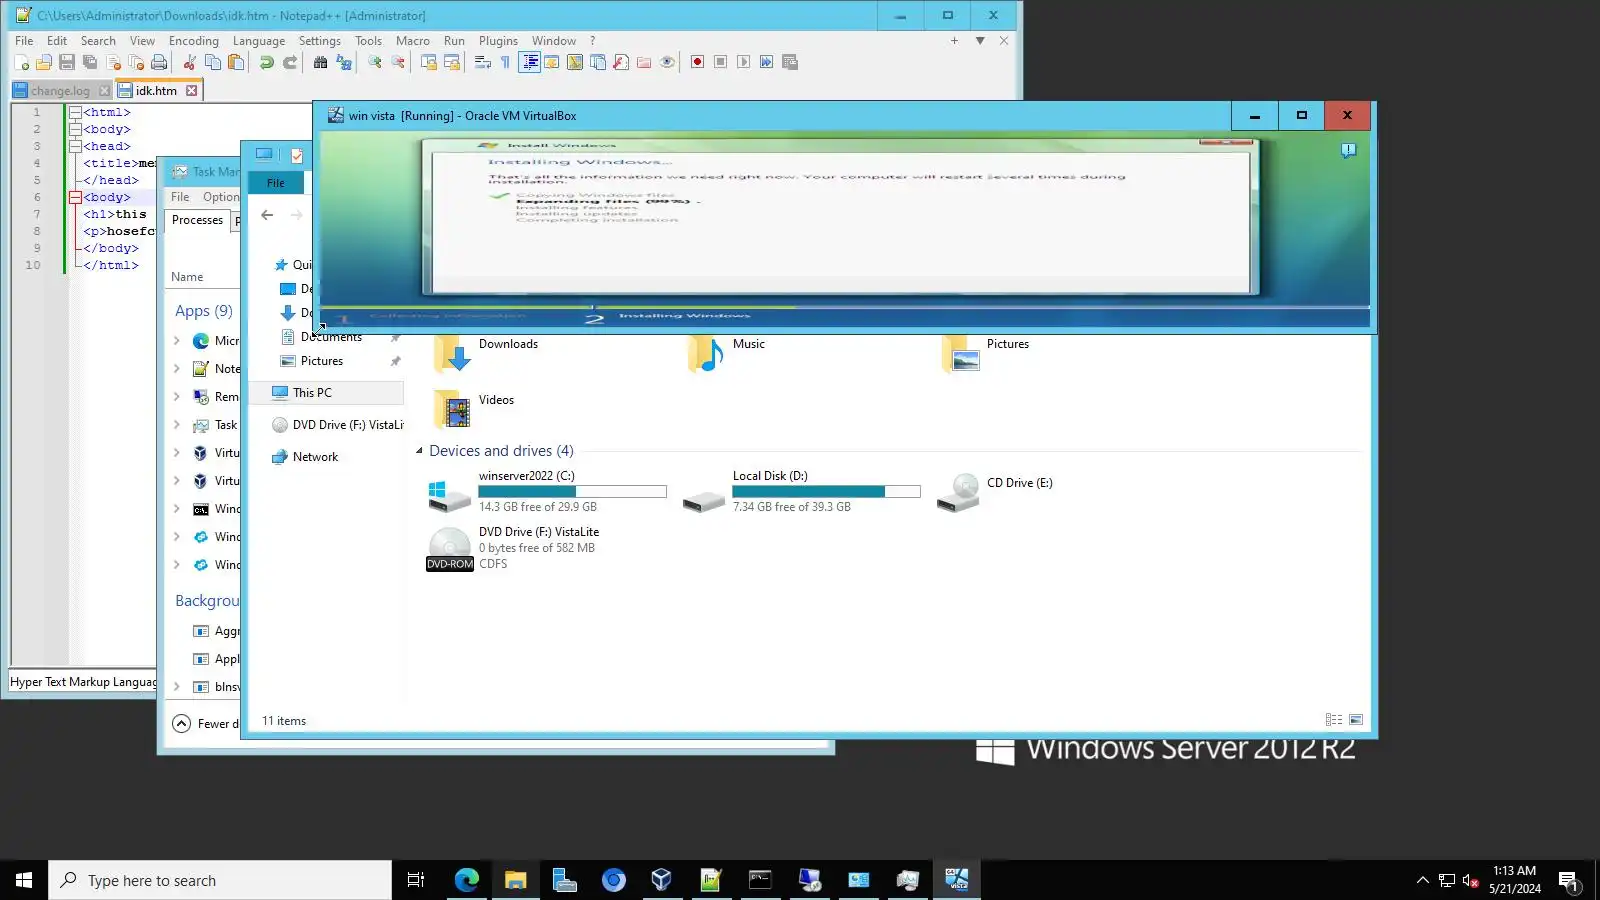This screenshot has height=900, width=1600.
Task: Collapse the html fold marker on line 1
Action: pos(75,112)
